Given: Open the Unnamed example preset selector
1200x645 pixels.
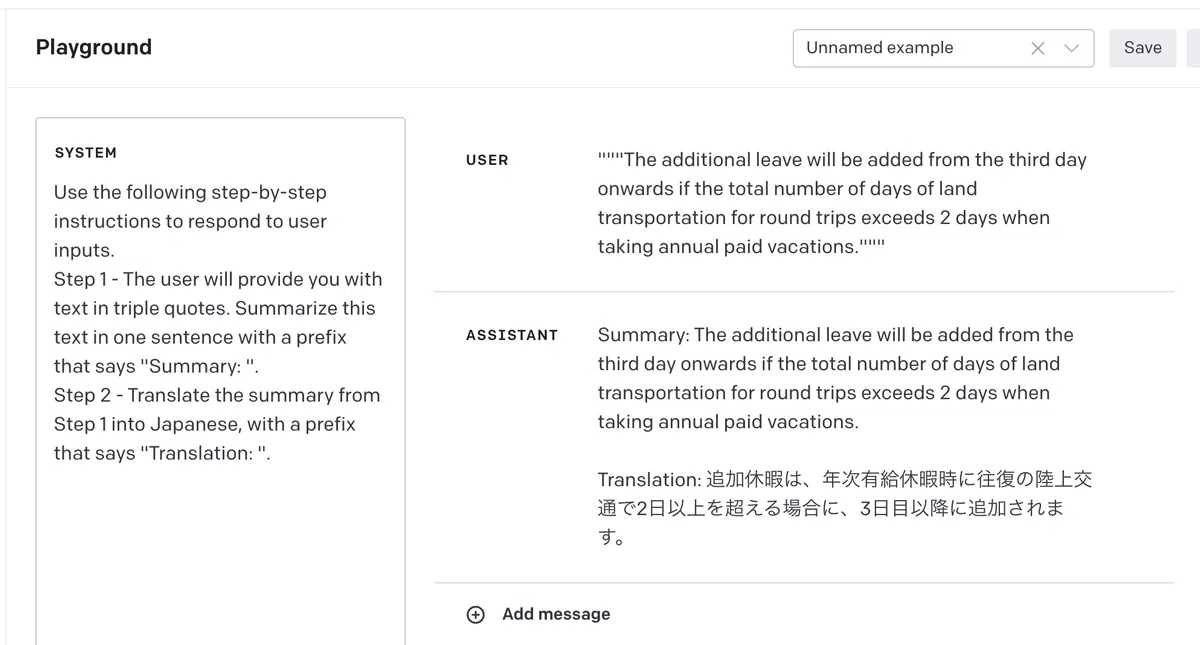Looking at the screenshot, I should coord(943,48).
